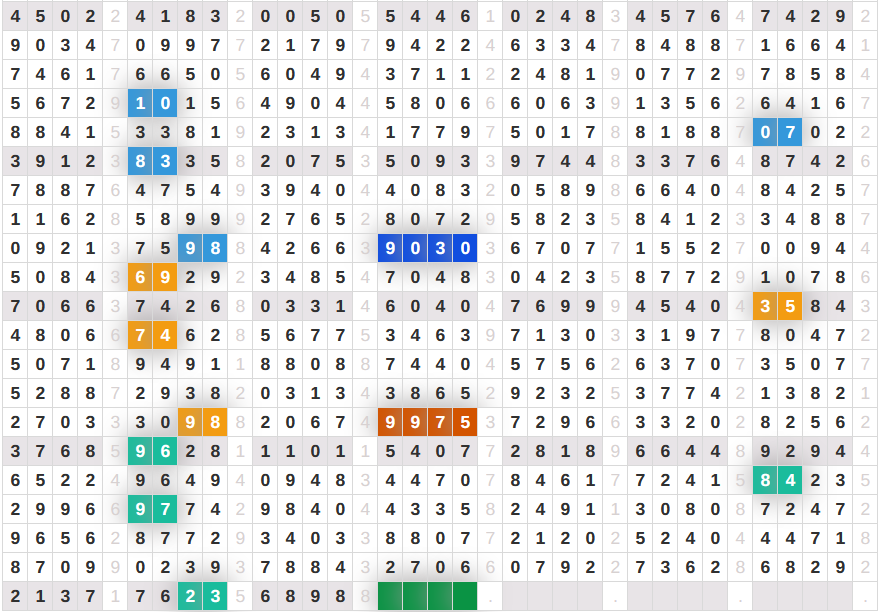Click the digit 3 in dark blue 9030 block
The height and width of the screenshot is (612, 880).
pyautogui.click(x=440, y=249)
